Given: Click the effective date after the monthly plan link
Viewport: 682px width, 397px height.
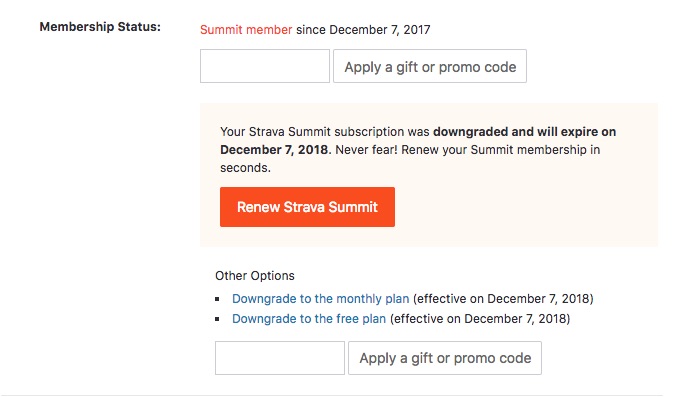Looking at the screenshot, I should coord(503,299).
